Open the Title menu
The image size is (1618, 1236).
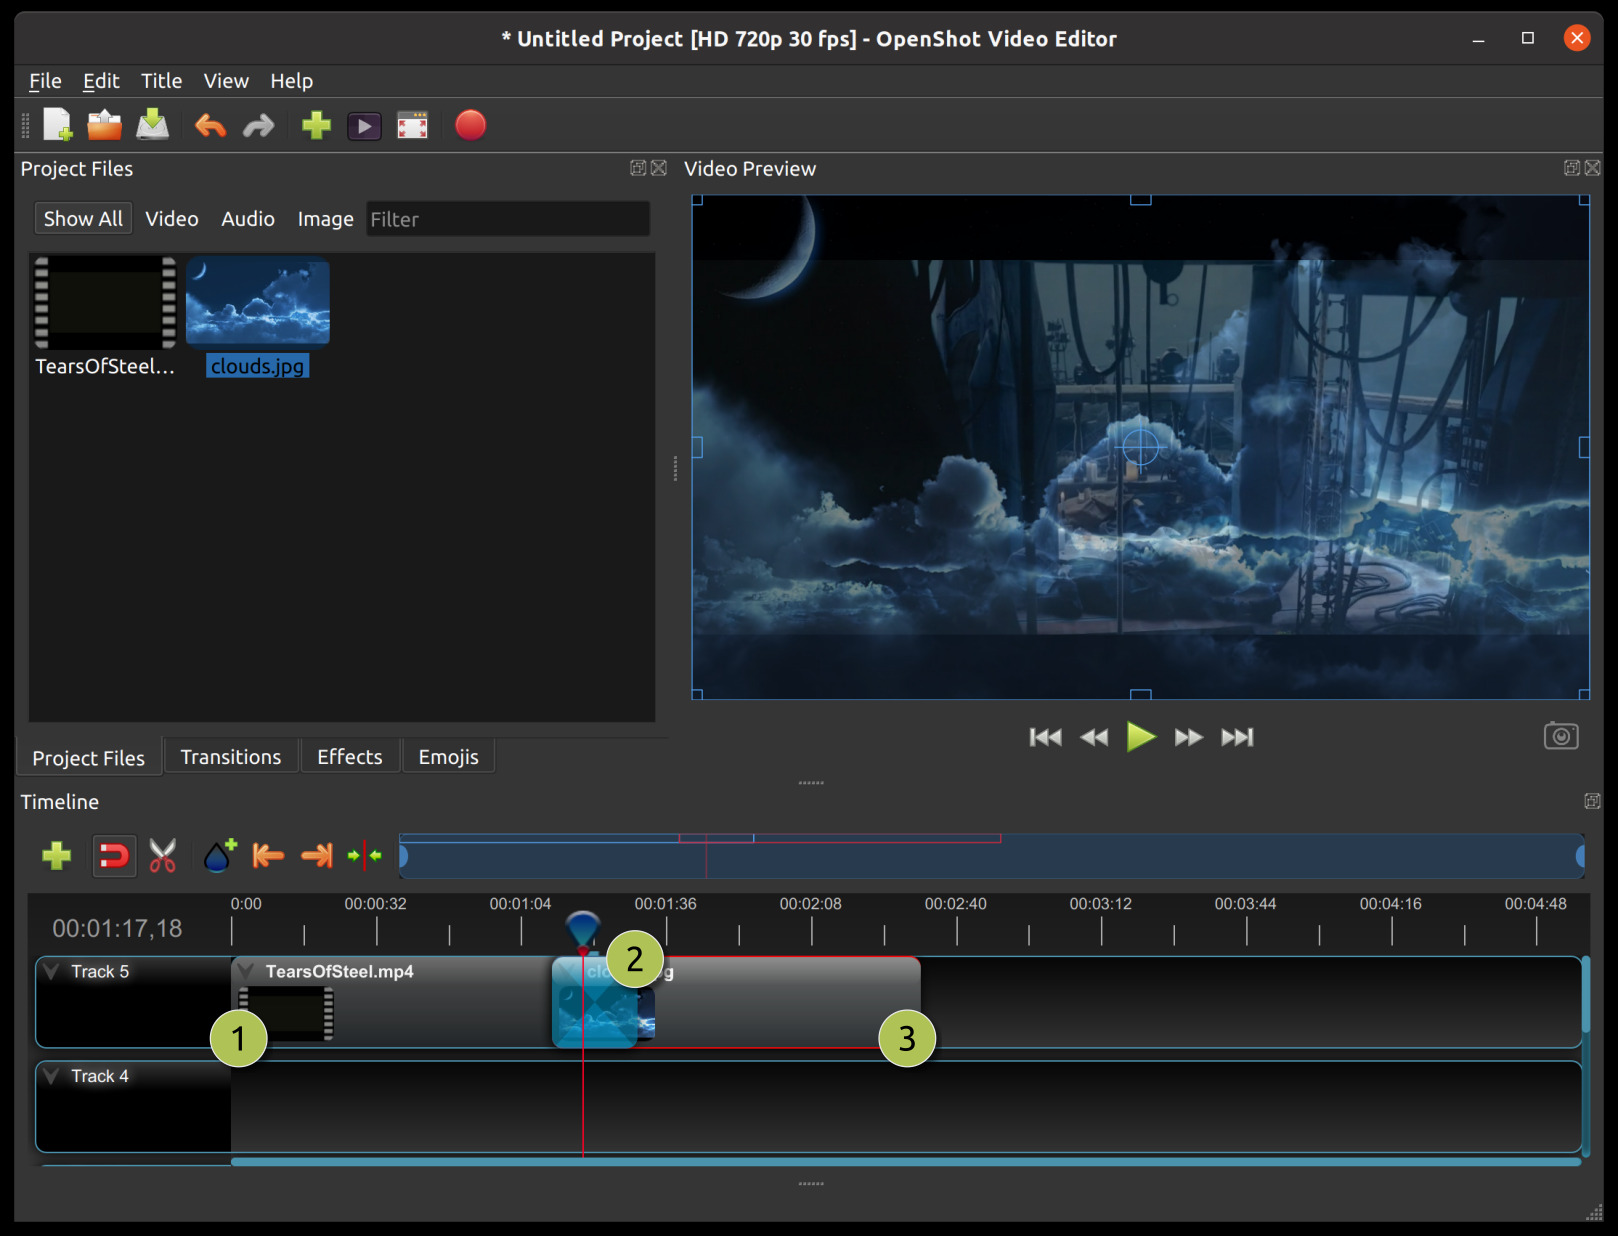point(161,80)
